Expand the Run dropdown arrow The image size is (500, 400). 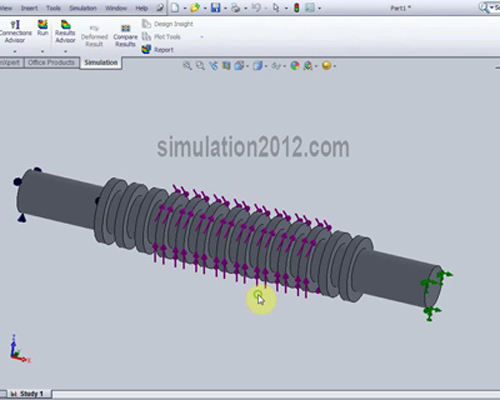tap(42, 51)
